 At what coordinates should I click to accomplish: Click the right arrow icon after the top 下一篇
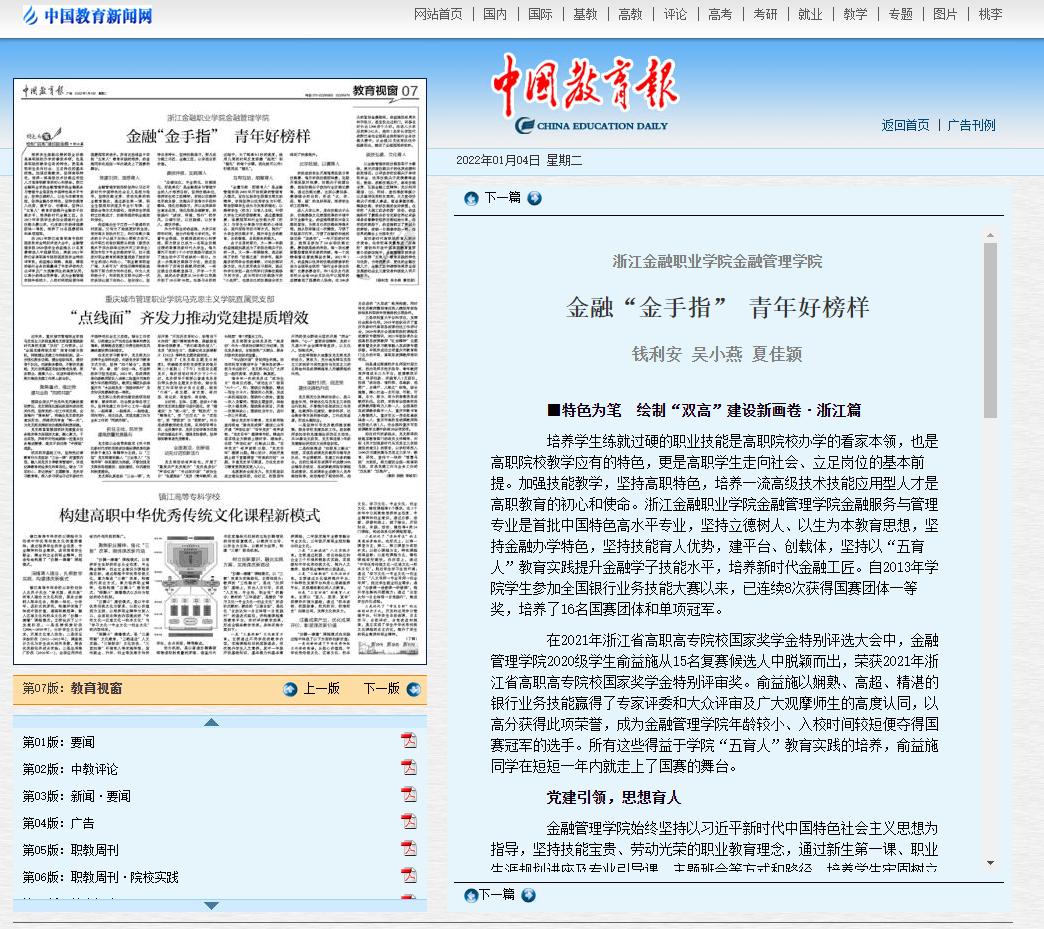(x=534, y=198)
